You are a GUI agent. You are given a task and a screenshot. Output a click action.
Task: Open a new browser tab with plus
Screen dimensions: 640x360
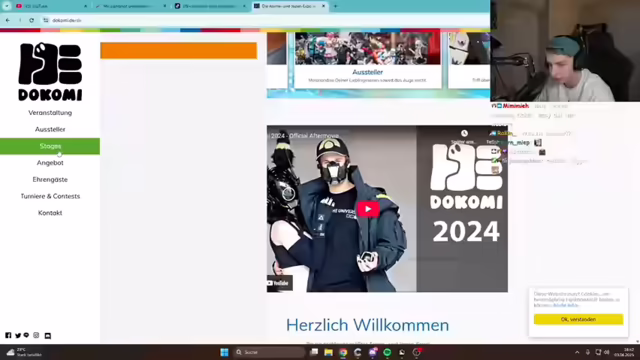pos(336,6)
